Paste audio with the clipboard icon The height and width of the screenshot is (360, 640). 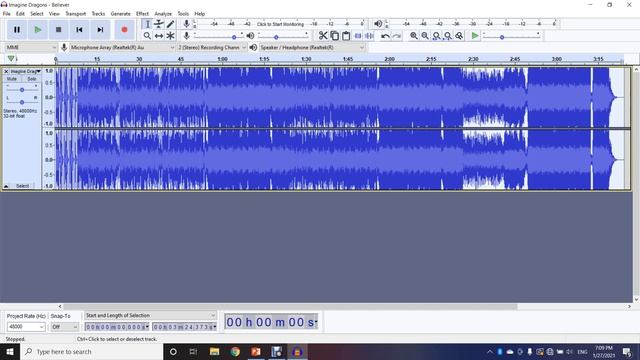pyautogui.click(x=346, y=36)
